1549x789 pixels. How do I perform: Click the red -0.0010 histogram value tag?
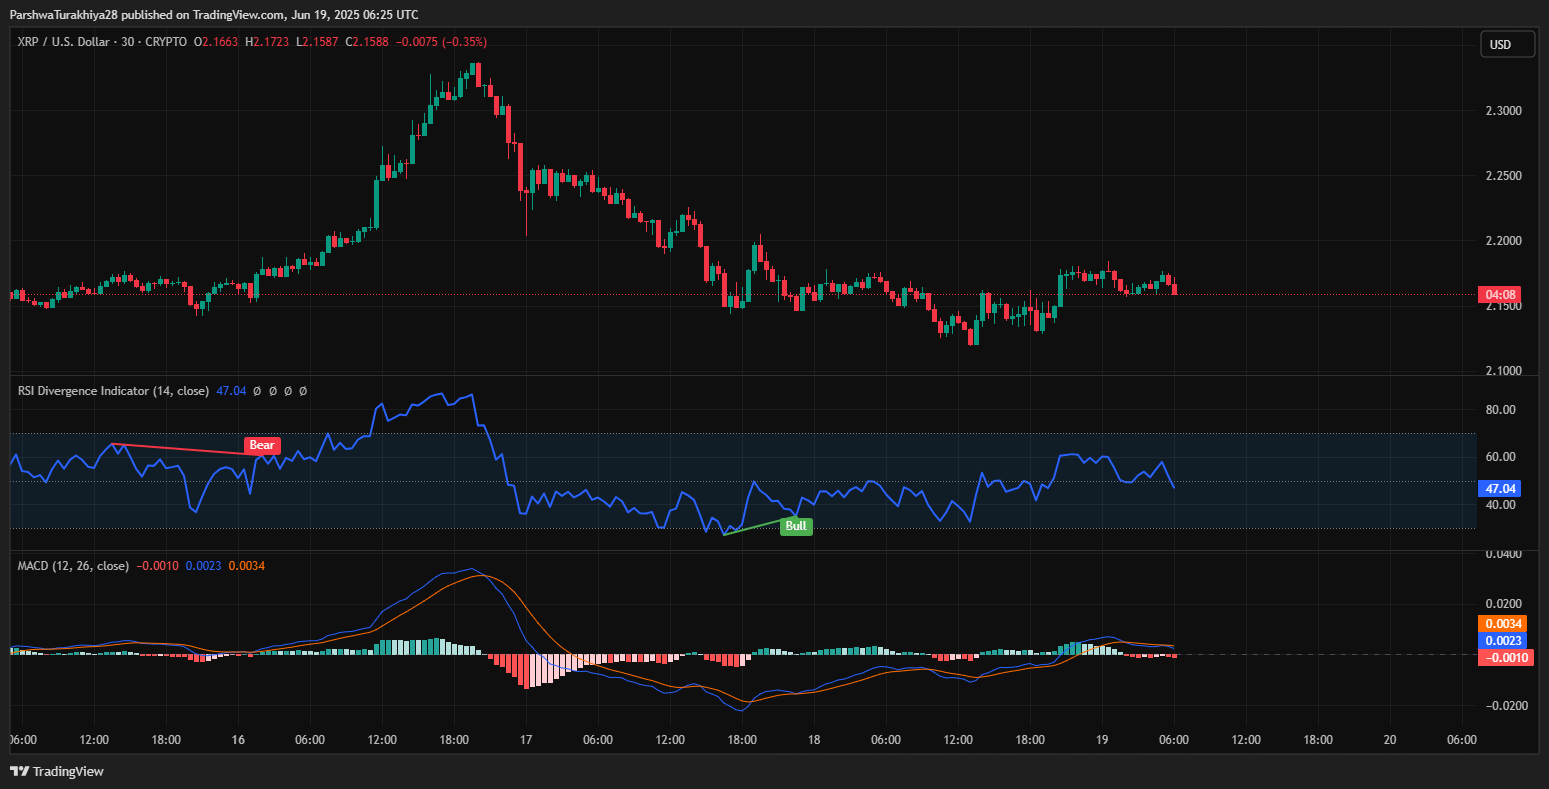(1503, 657)
